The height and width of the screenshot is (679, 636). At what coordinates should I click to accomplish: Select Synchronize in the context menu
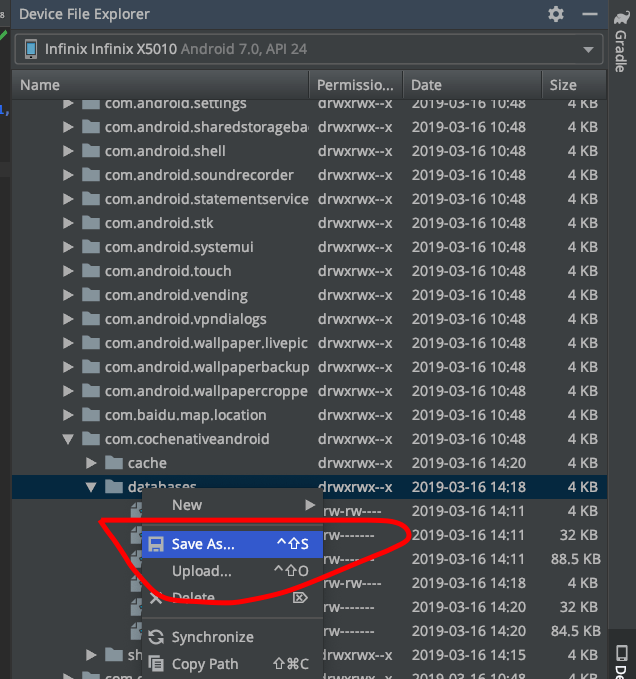(x=212, y=637)
